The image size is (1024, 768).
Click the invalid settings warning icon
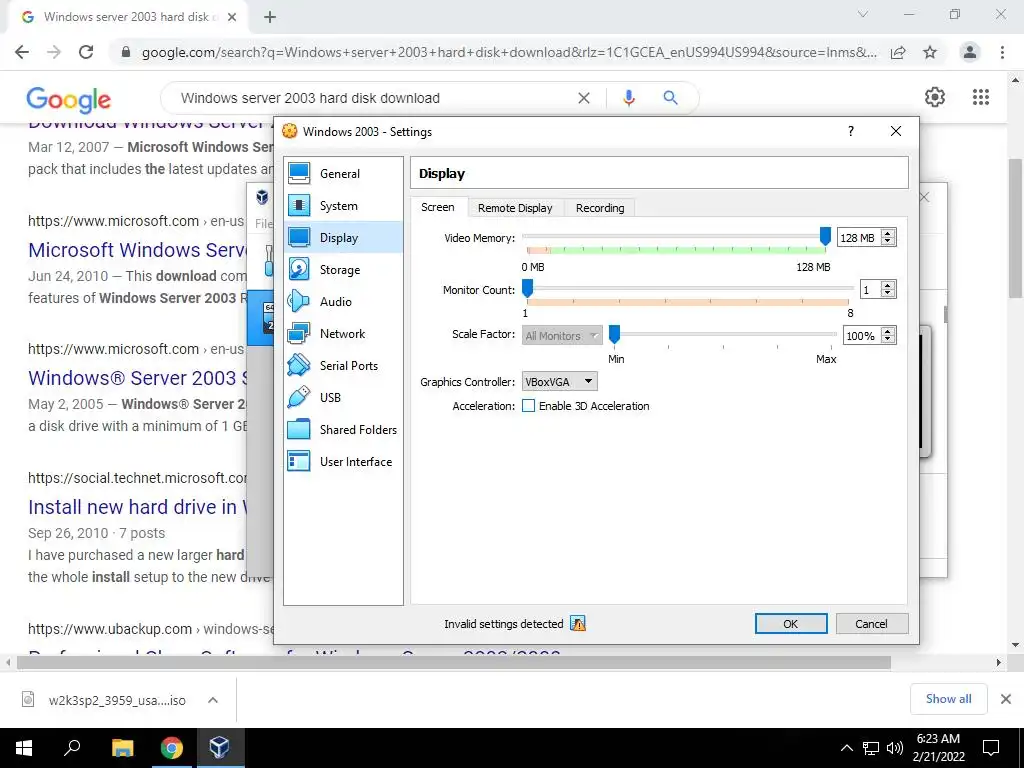tap(578, 624)
